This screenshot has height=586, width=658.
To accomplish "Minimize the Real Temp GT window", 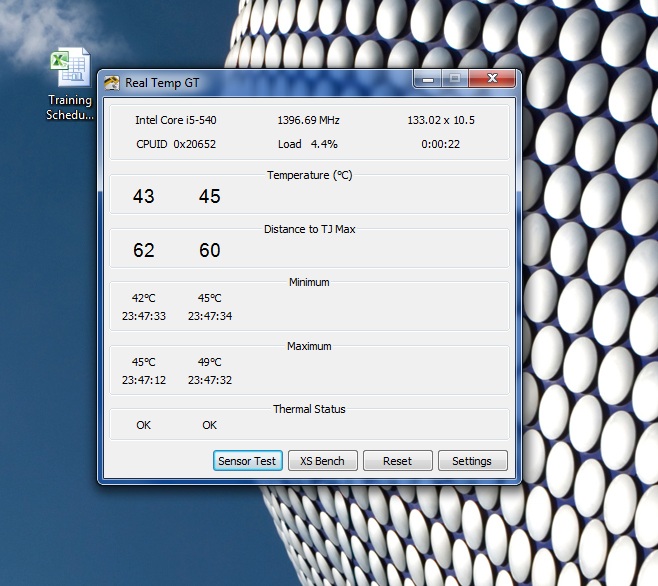I will (429, 79).
